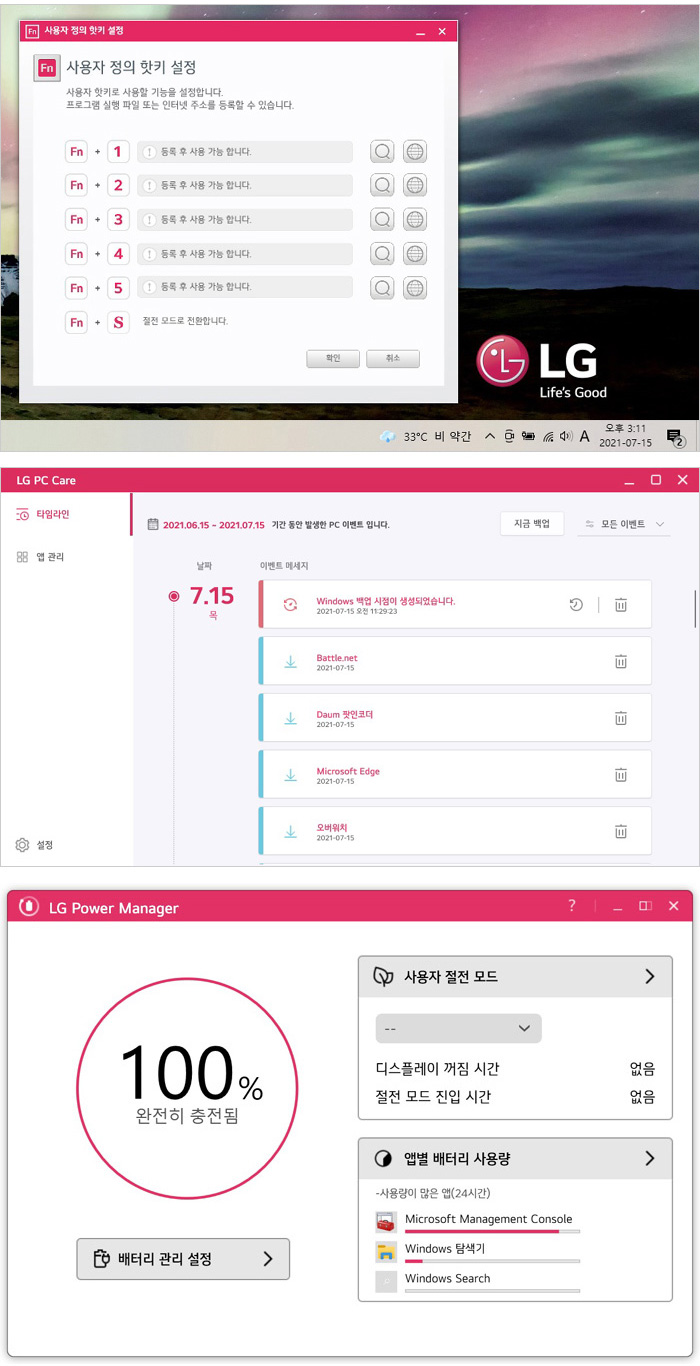The width and height of the screenshot is (700, 1366).
Task: Click the 확인 button in hotkey dialog
Action: pos(333,358)
